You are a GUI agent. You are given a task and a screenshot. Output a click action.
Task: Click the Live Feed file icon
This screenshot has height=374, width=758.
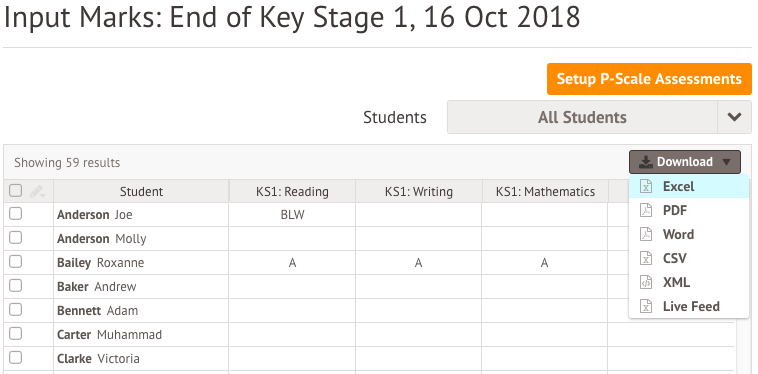[x=646, y=306]
